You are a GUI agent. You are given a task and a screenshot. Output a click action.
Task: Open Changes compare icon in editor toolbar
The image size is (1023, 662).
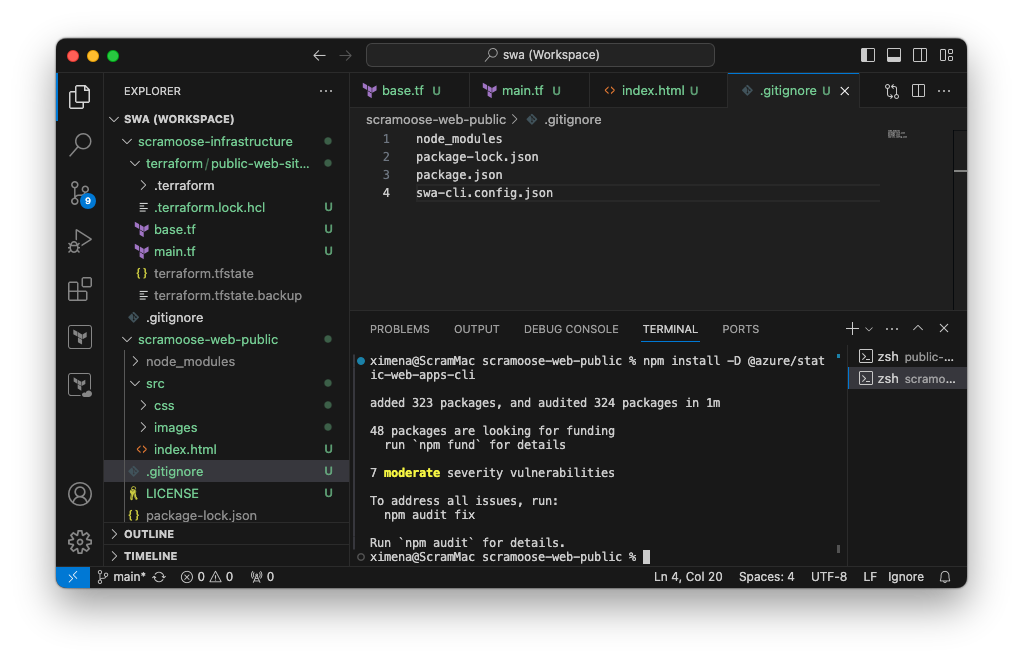[892, 91]
